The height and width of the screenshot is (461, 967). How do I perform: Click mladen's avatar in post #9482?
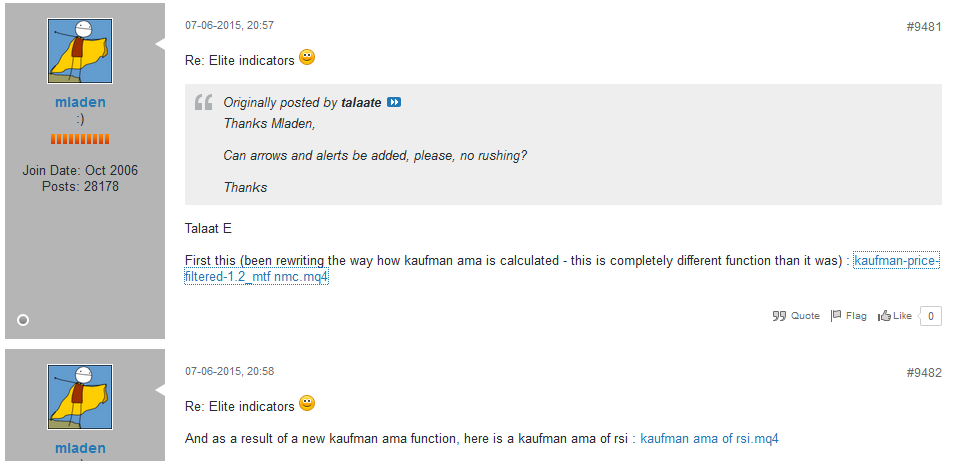(80, 397)
